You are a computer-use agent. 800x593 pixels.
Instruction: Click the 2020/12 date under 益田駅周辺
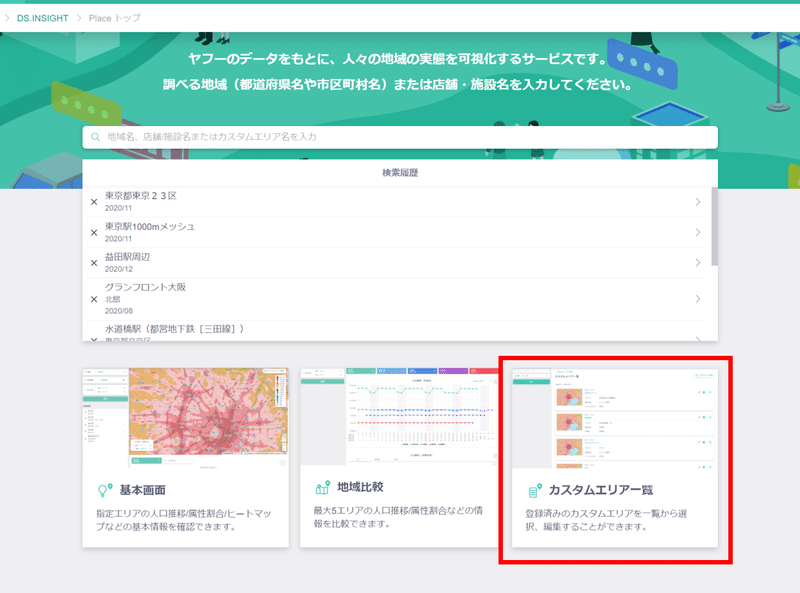click(119, 269)
